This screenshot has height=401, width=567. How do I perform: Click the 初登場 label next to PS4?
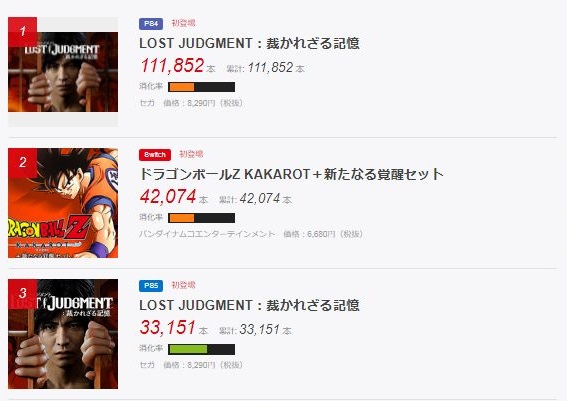point(183,23)
